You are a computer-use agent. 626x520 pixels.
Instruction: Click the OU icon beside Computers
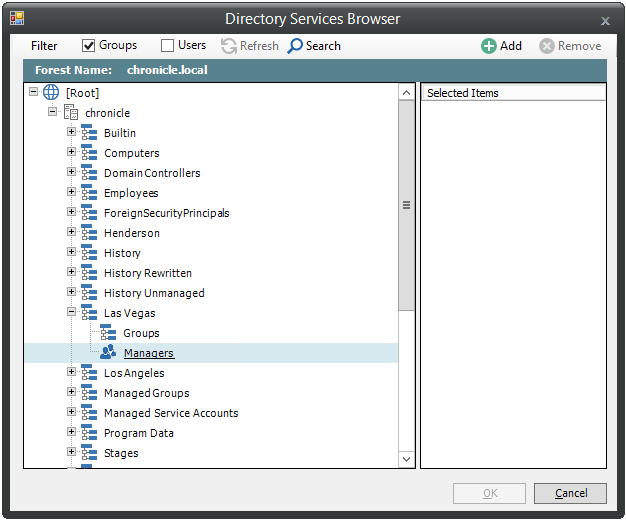coord(89,153)
